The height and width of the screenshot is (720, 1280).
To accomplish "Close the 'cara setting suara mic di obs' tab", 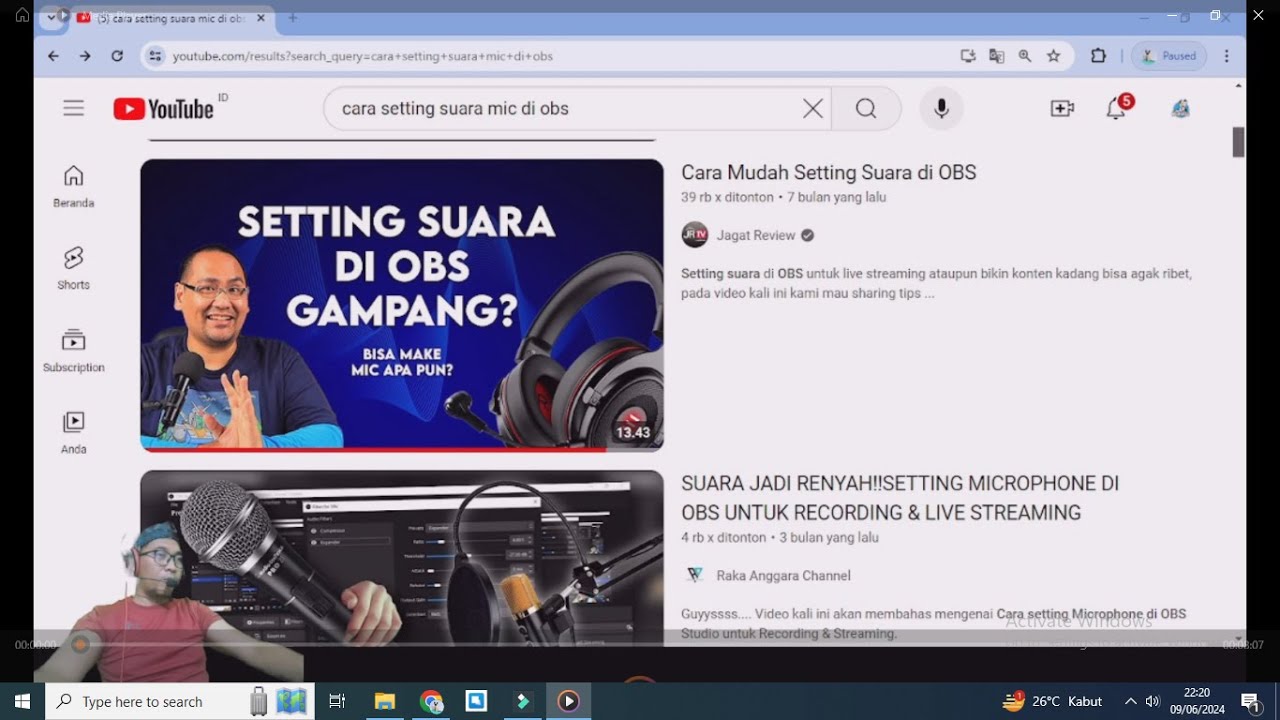I will click(x=261, y=18).
